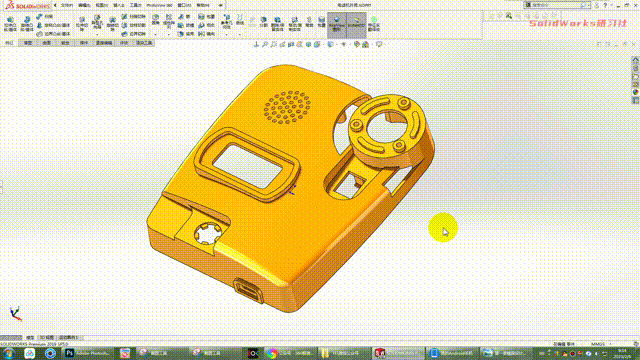The width and height of the screenshot is (640, 360).
Task: Choose the Mirror (镜向) feature
Action: tap(206, 34)
